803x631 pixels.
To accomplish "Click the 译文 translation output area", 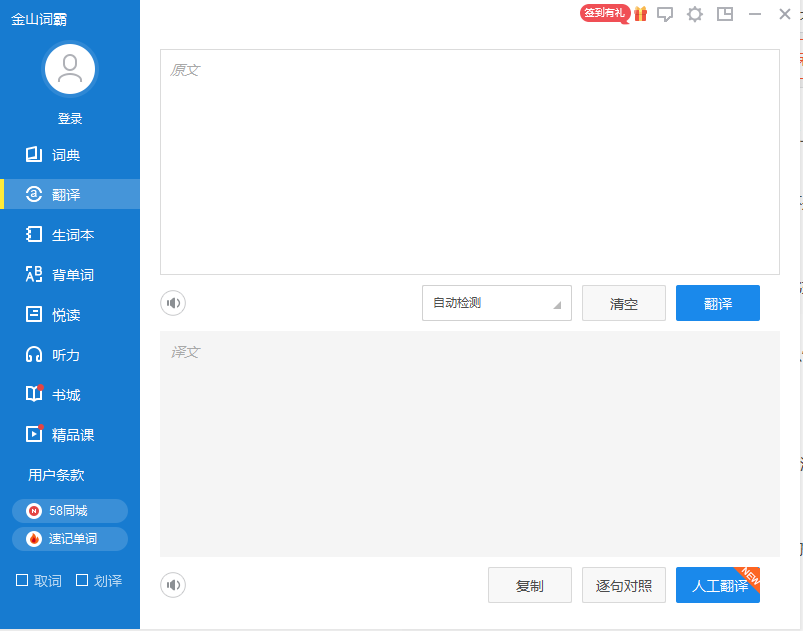I will [470, 444].
